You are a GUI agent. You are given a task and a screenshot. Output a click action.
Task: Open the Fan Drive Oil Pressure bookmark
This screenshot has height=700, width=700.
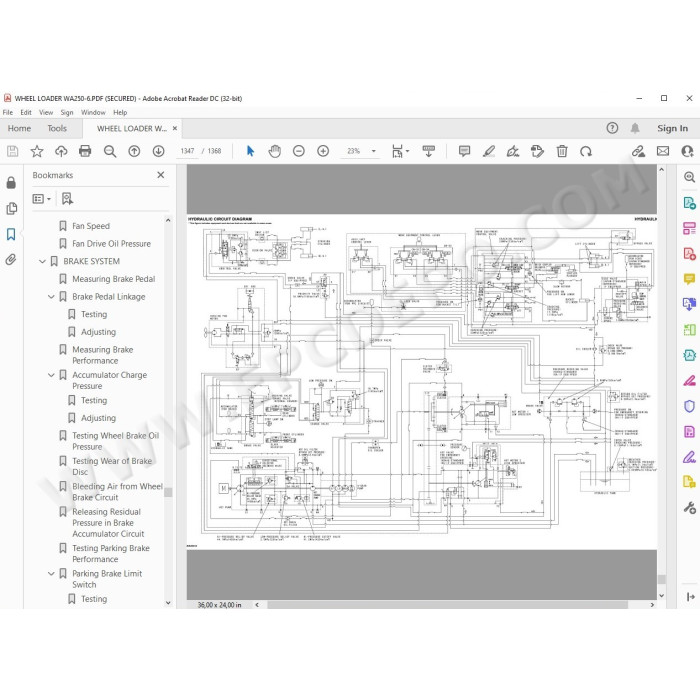(x=111, y=244)
